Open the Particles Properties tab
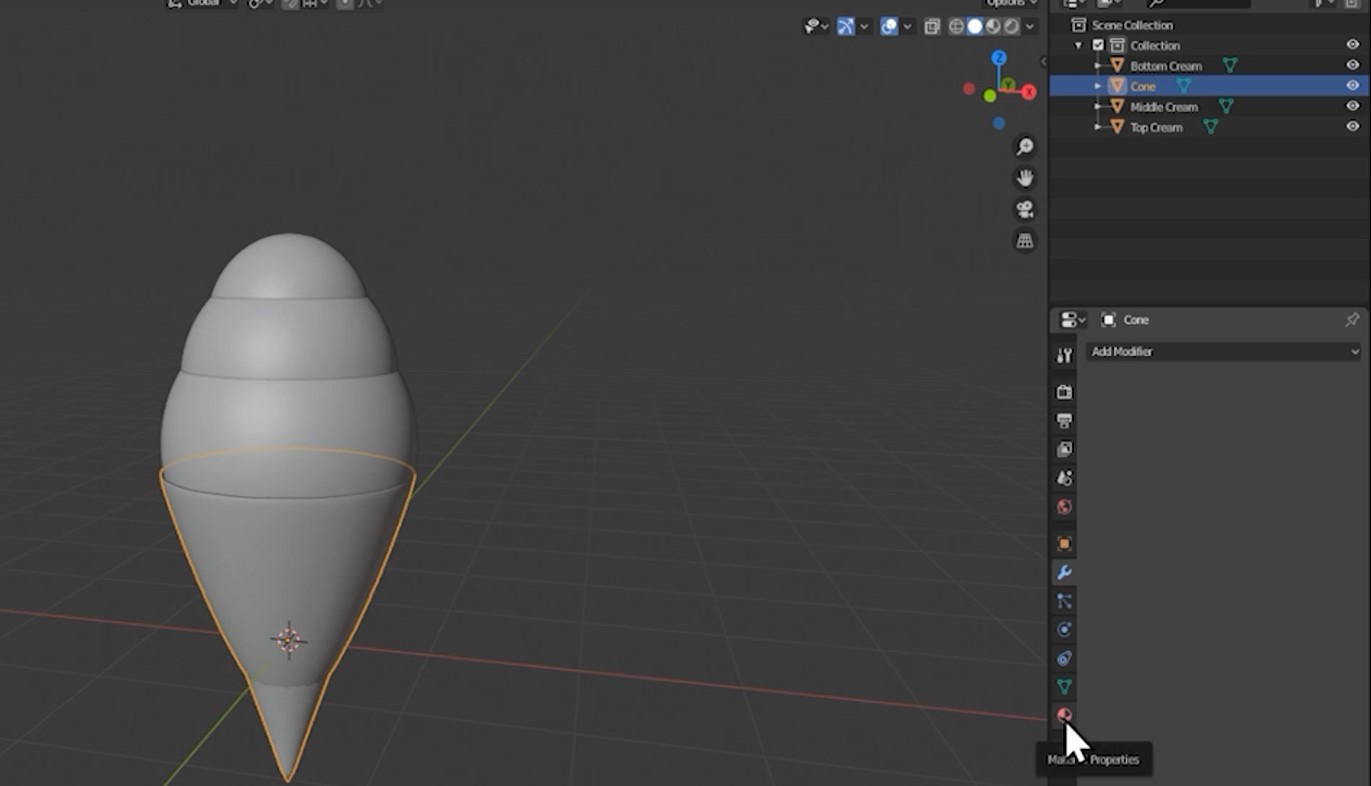 pos(1064,601)
